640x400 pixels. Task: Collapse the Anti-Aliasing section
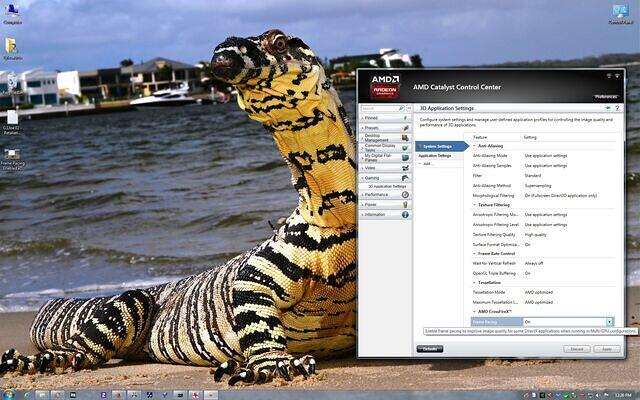(475, 146)
